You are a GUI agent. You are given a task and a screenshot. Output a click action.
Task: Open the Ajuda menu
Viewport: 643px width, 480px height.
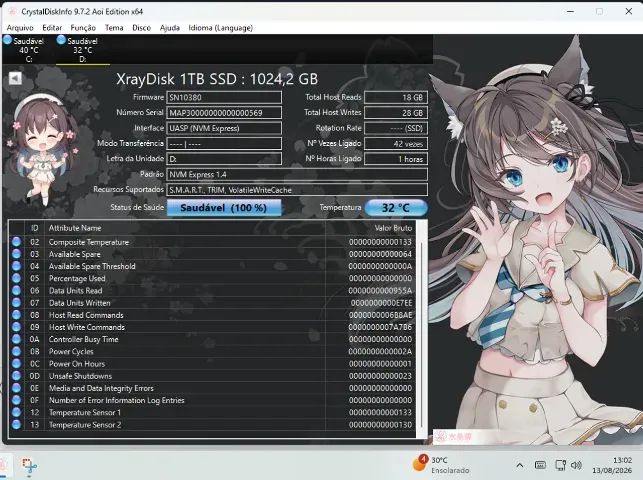(170, 28)
